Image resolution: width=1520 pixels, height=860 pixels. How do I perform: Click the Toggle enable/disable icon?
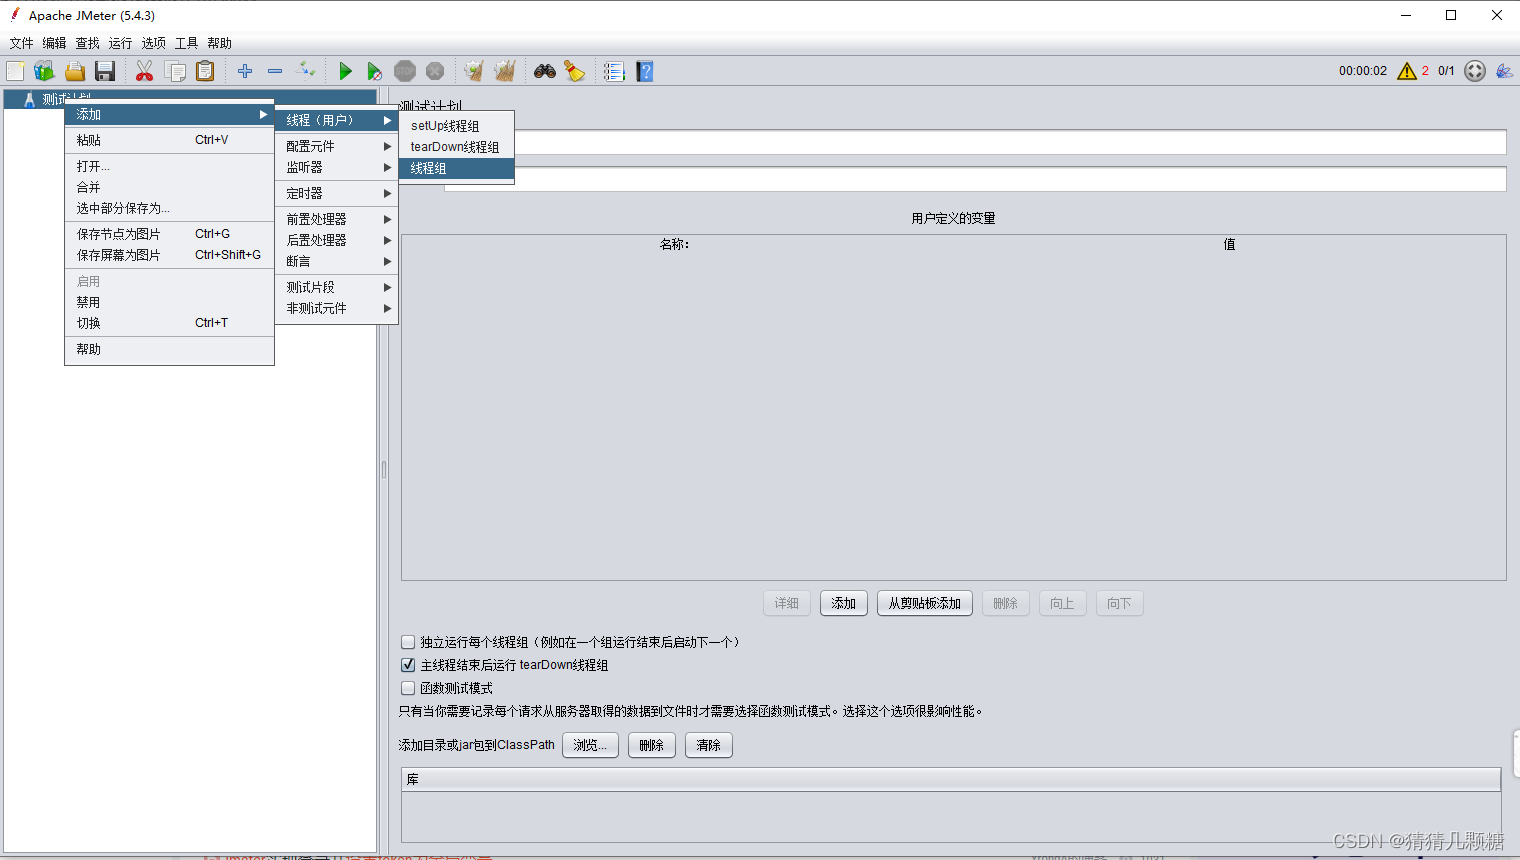(306, 71)
